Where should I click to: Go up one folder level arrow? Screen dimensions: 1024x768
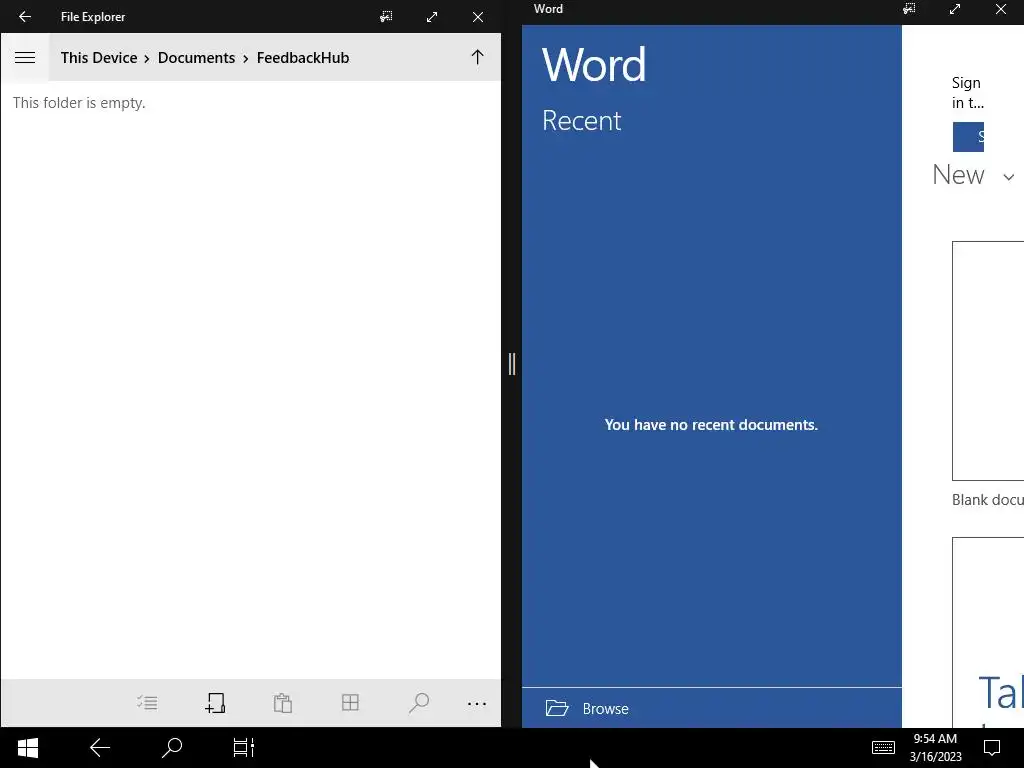click(477, 57)
